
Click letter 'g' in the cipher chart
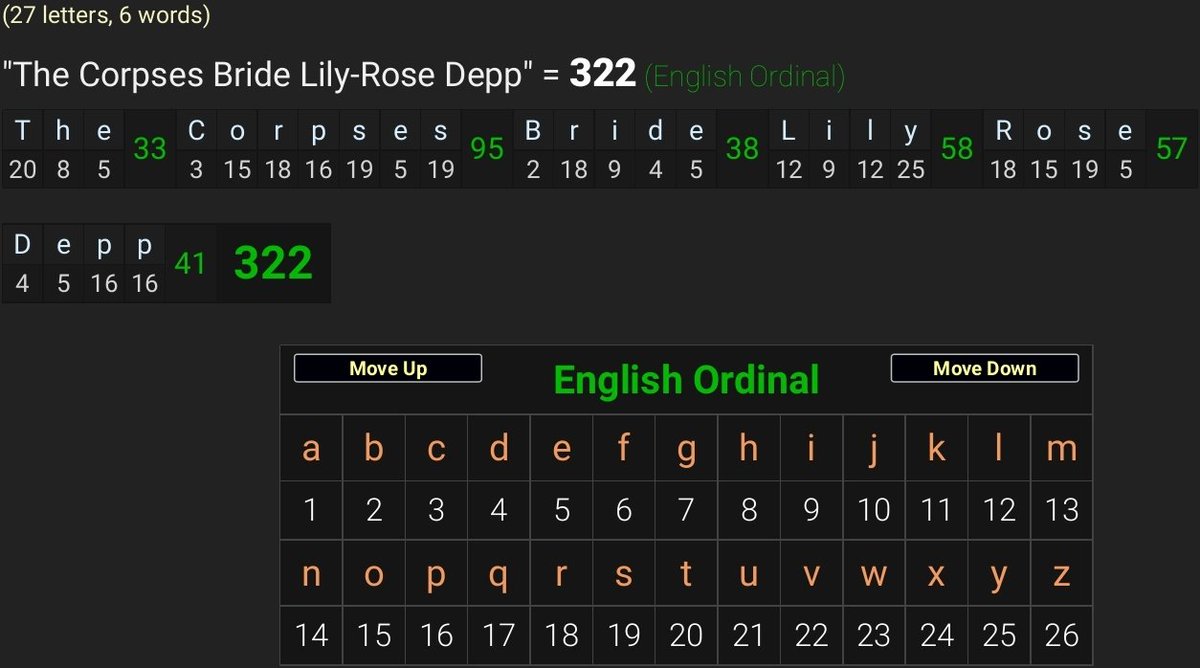(686, 449)
